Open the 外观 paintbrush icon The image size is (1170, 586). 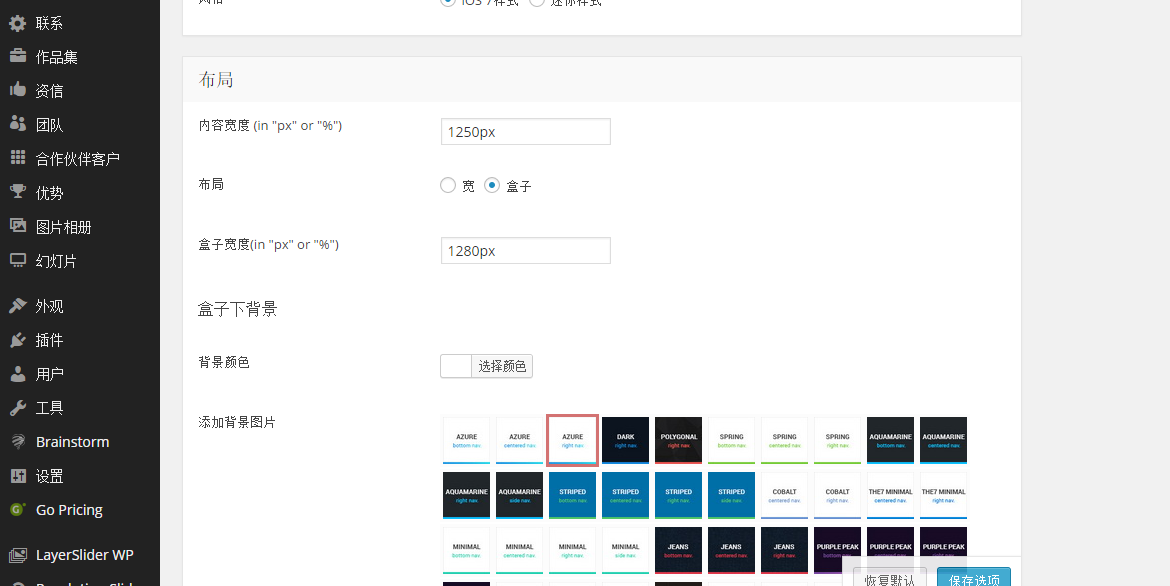pyautogui.click(x=17, y=306)
